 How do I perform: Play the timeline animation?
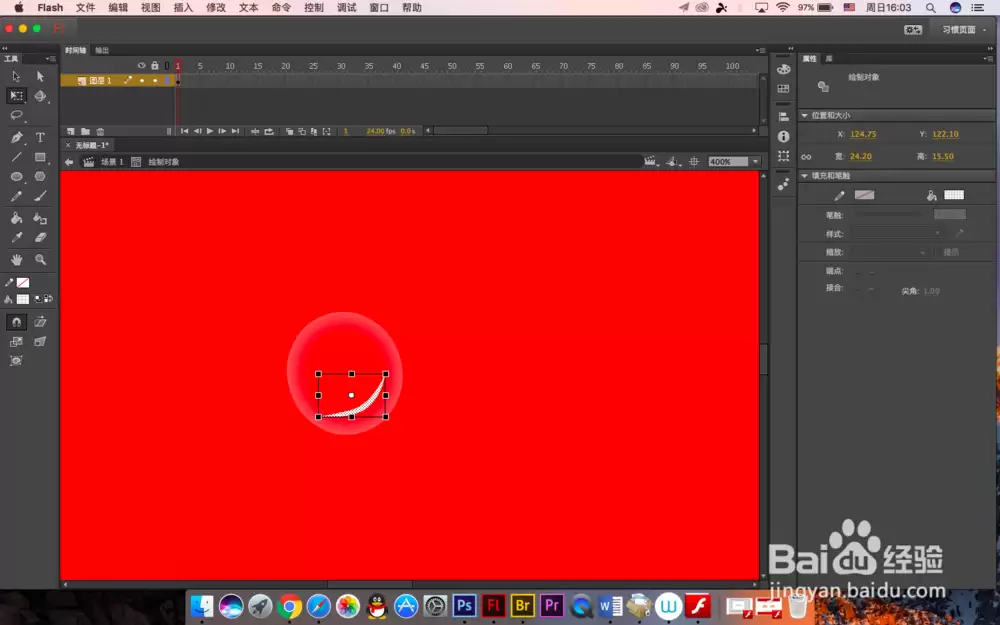pos(210,131)
